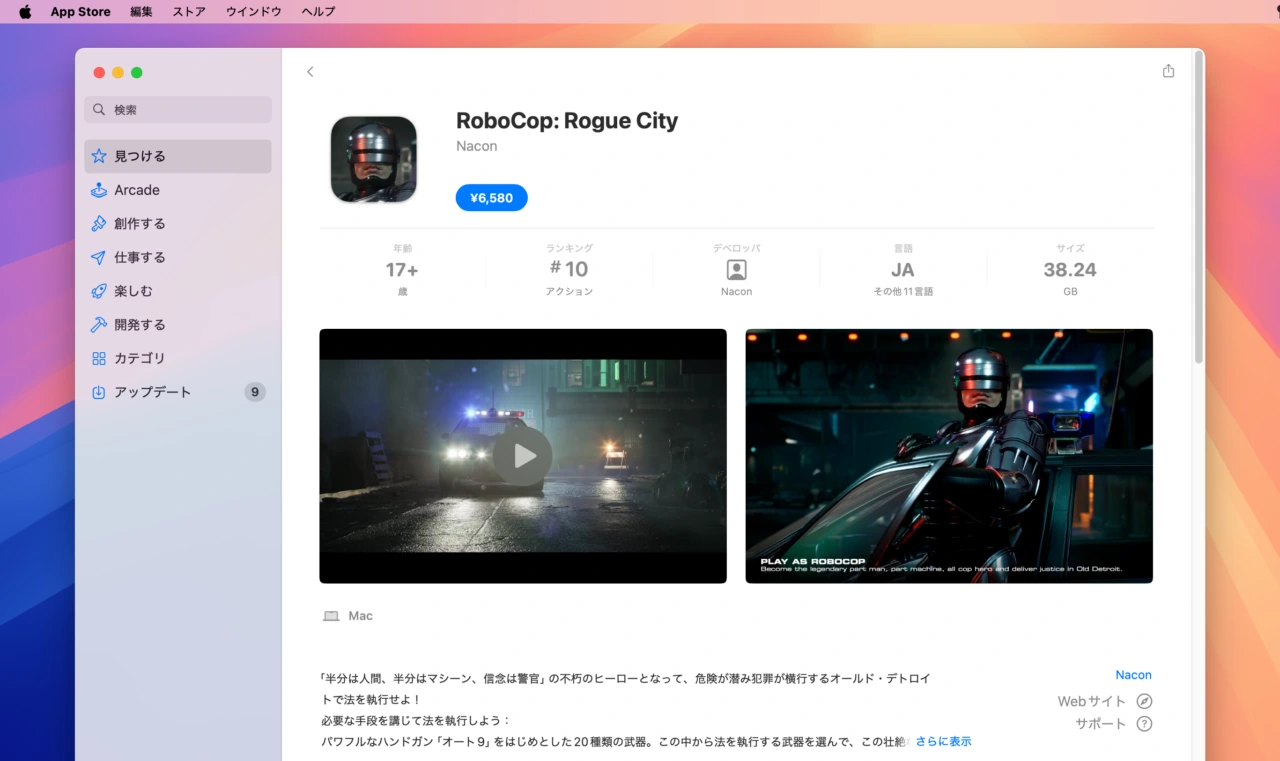This screenshot has width=1280, height=761.
Task: Expand description with さらに表示
Action: tap(943, 742)
